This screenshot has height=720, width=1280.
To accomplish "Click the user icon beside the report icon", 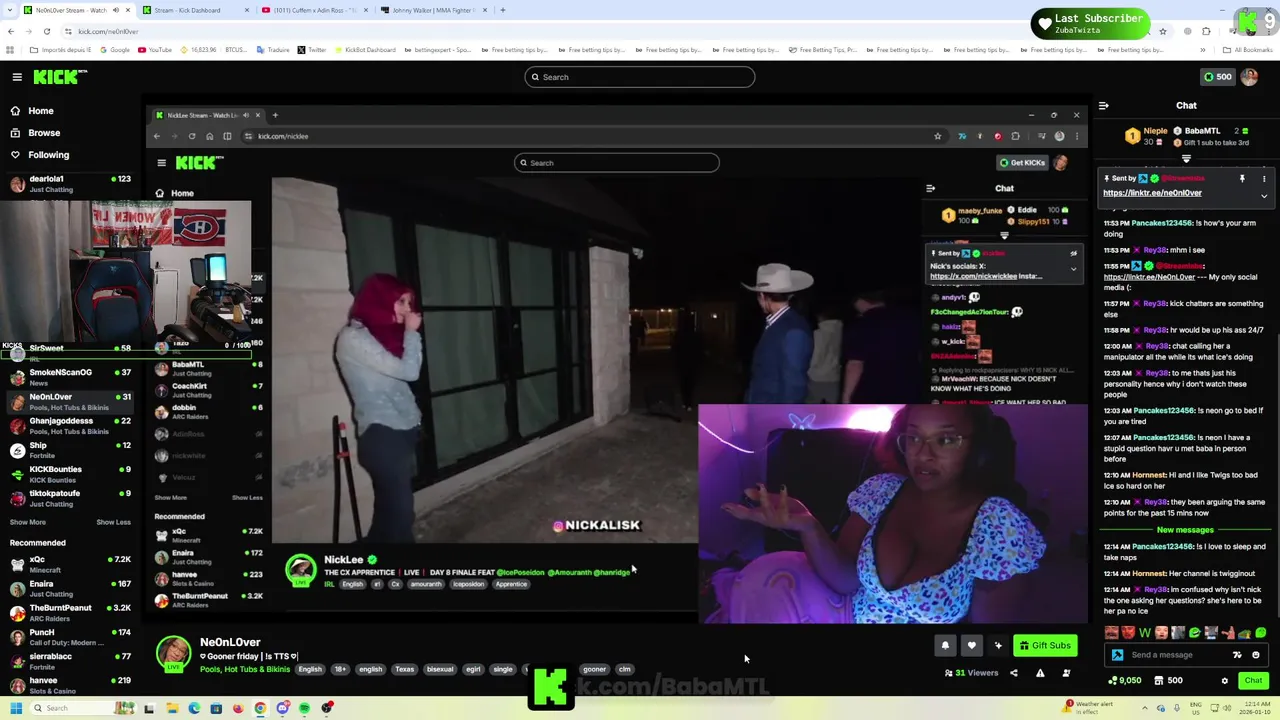I will 1066,673.
